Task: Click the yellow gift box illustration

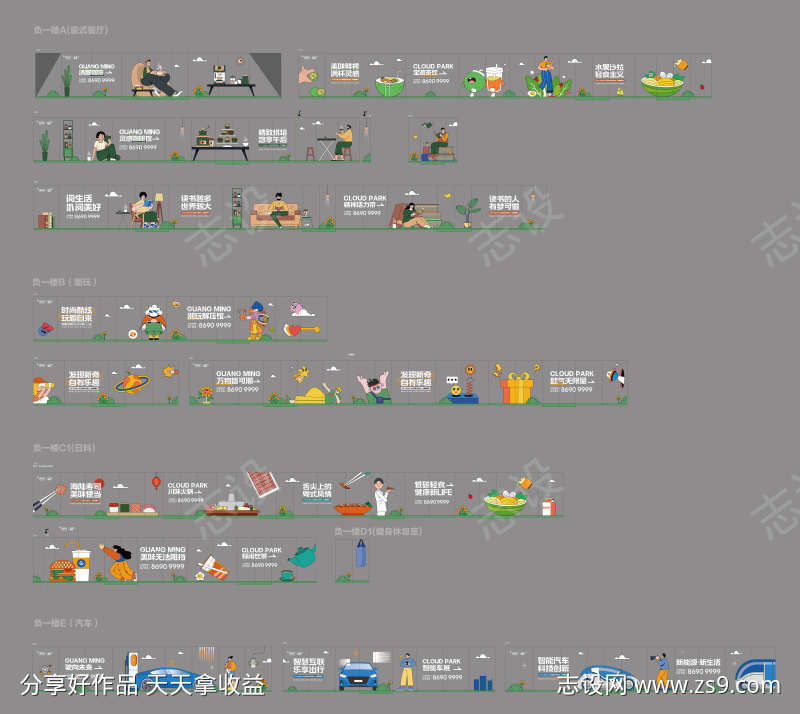Action: (516, 387)
